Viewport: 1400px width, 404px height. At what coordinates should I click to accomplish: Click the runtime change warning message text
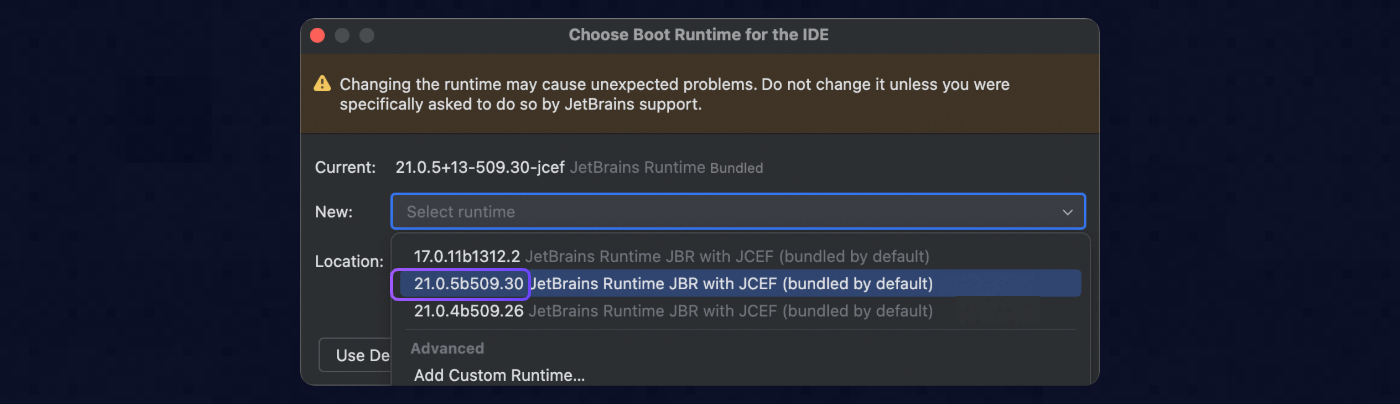[674, 94]
